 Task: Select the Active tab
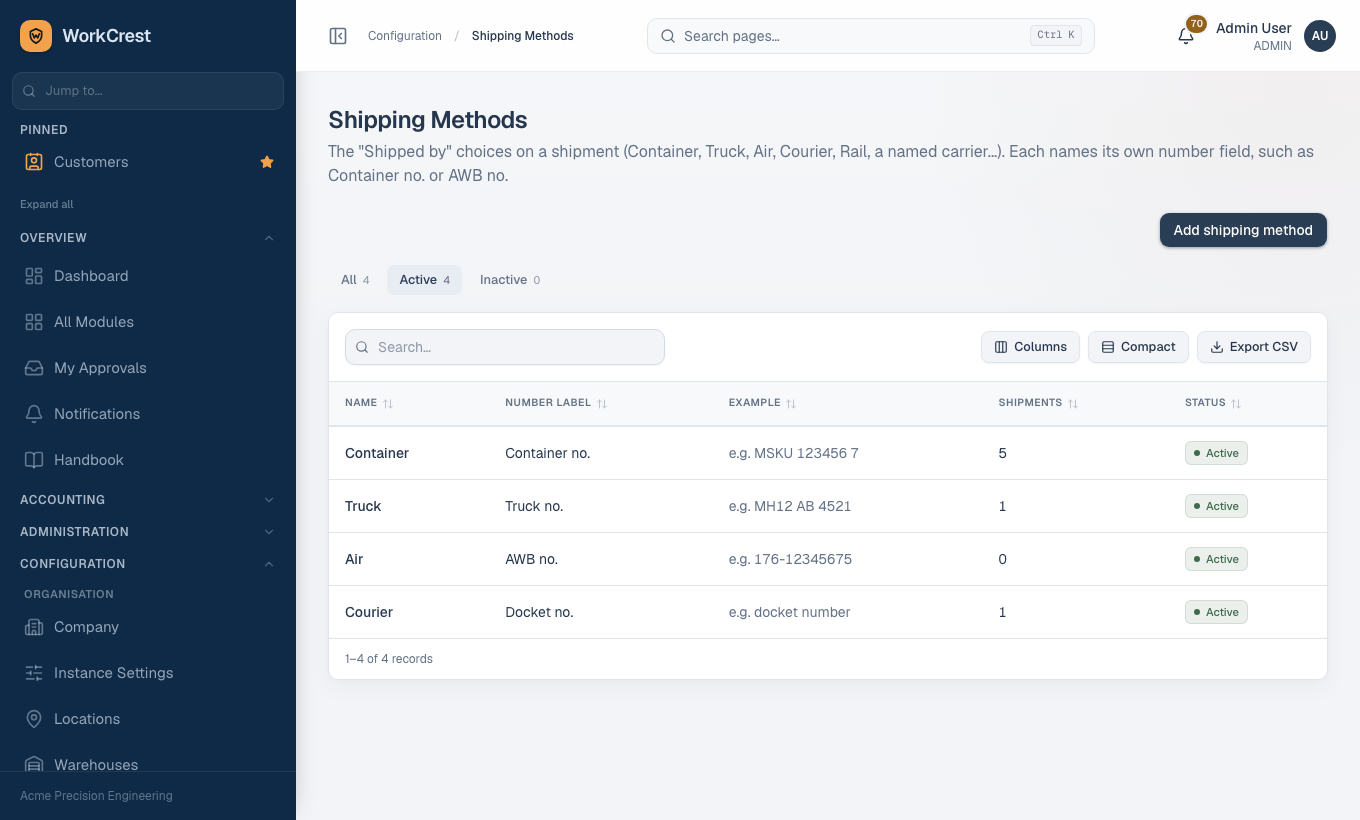[425, 280]
